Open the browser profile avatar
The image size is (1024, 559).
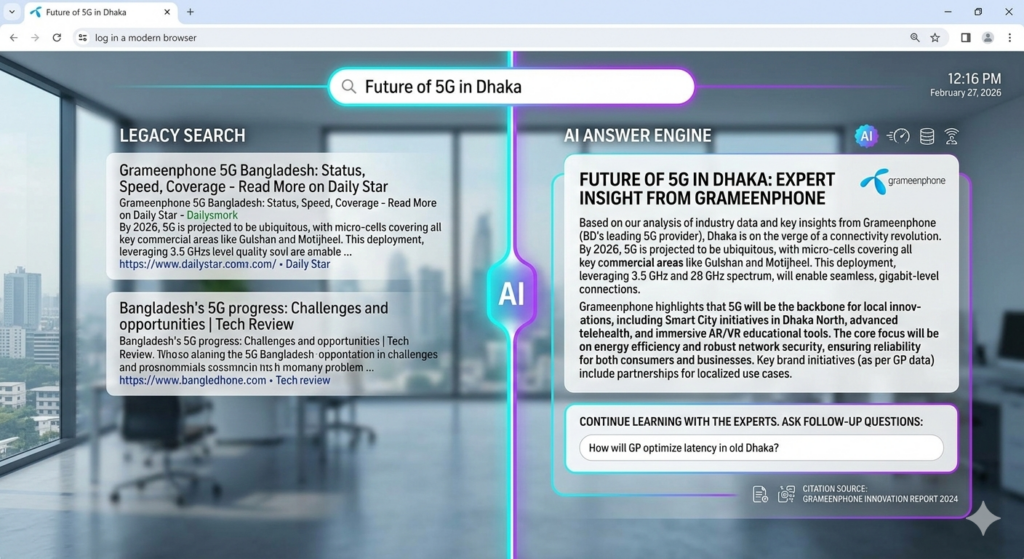point(988,38)
